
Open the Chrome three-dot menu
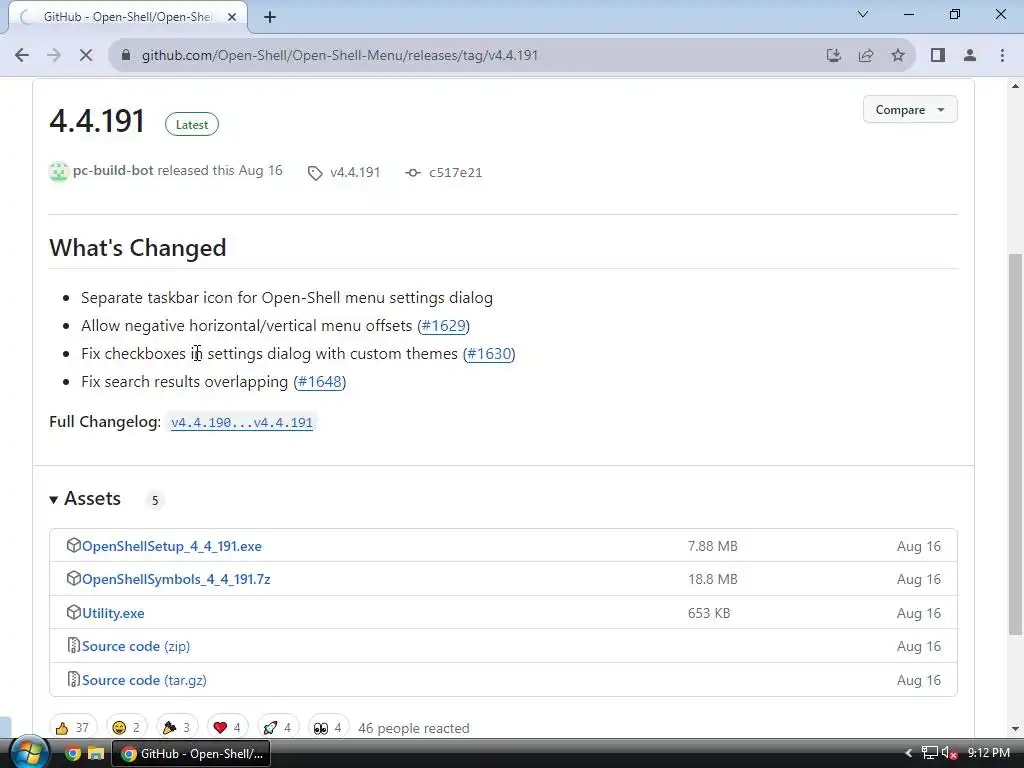tap(1002, 56)
